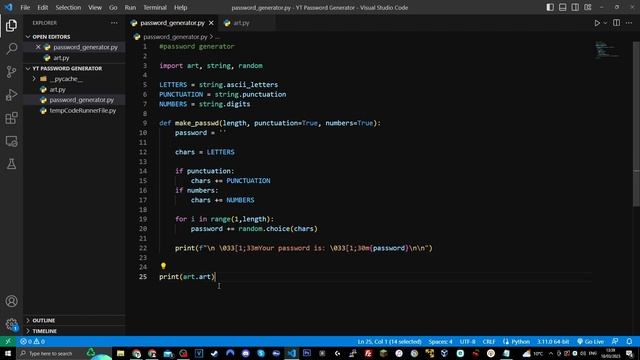
Task: Collapse the Open Editors section
Action: pyautogui.click(x=74, y=37)
